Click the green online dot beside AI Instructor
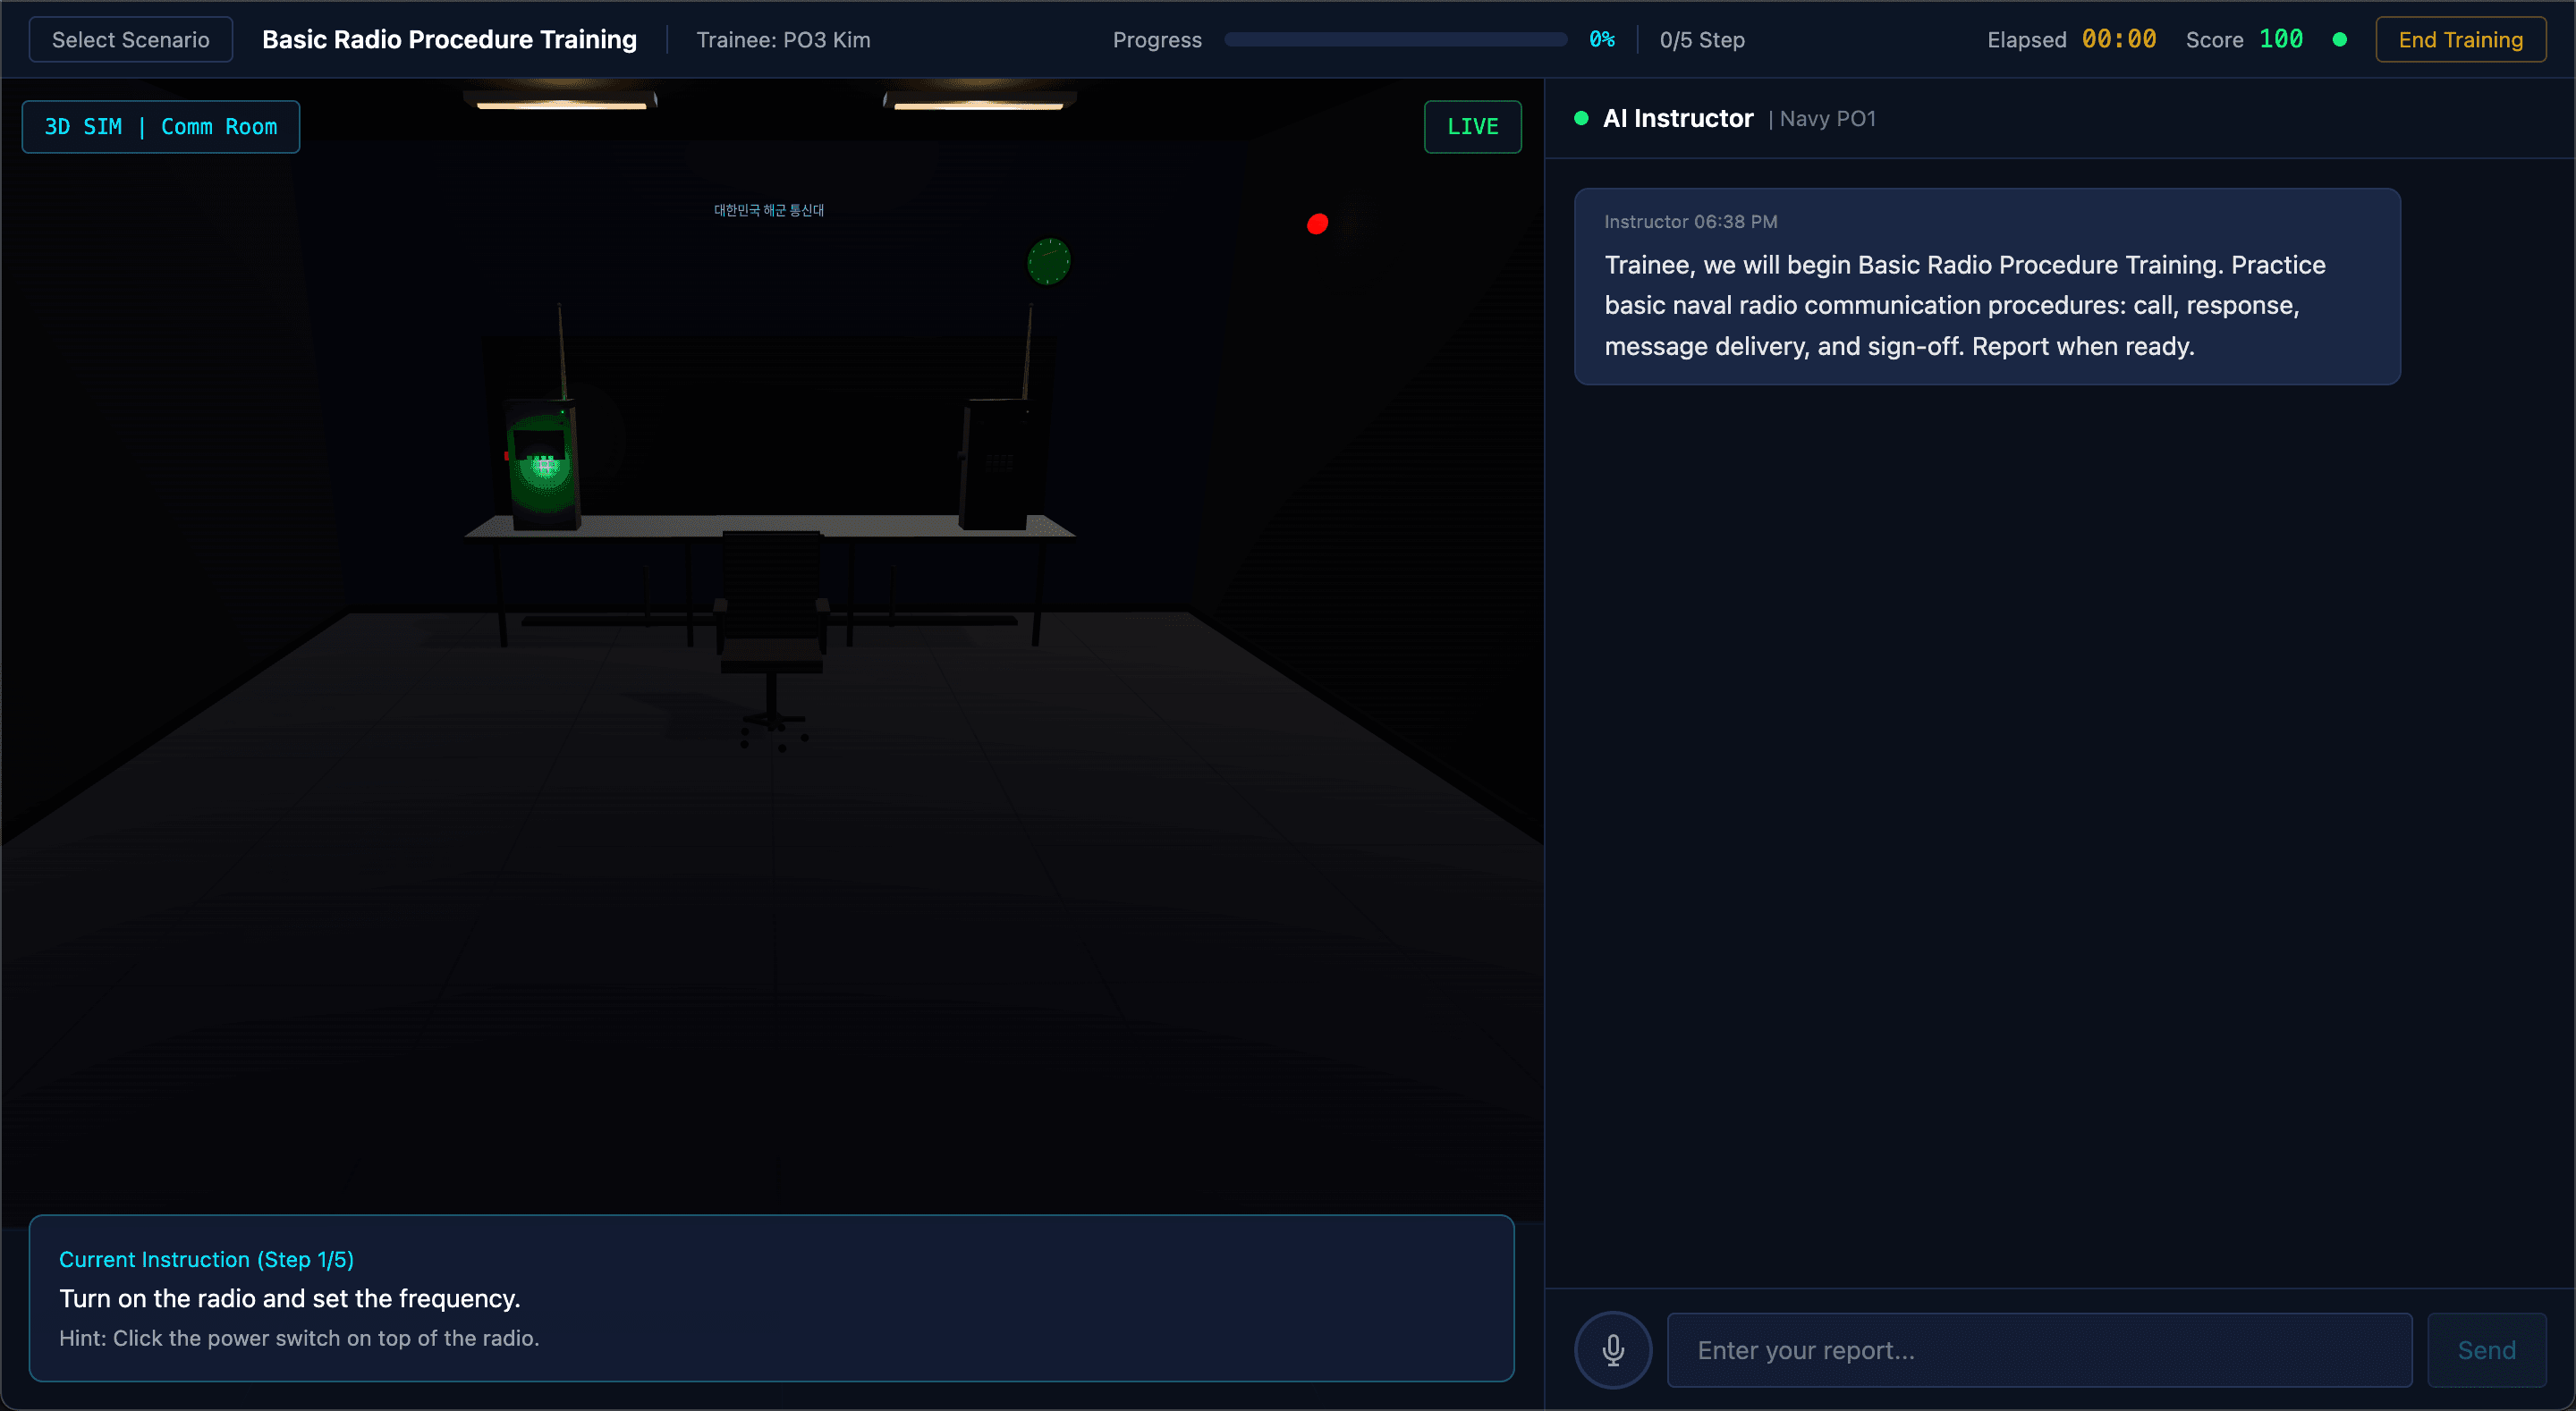The height and width of the screenshot is (1411, 2576). 1580,118
